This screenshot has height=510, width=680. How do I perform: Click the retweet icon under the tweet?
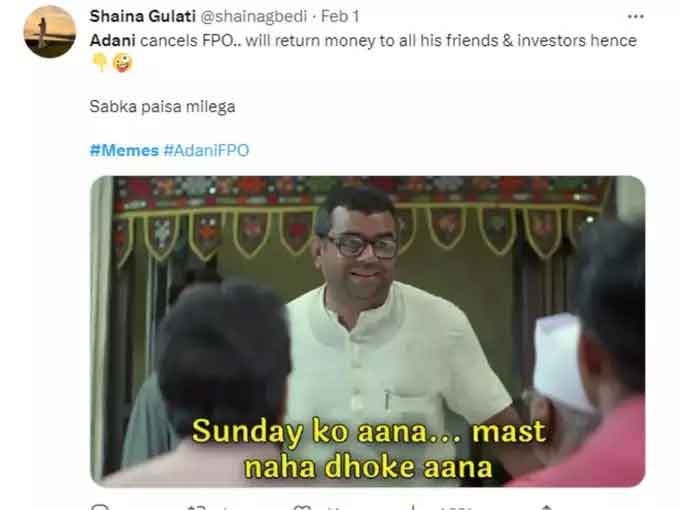coord(196,507)
